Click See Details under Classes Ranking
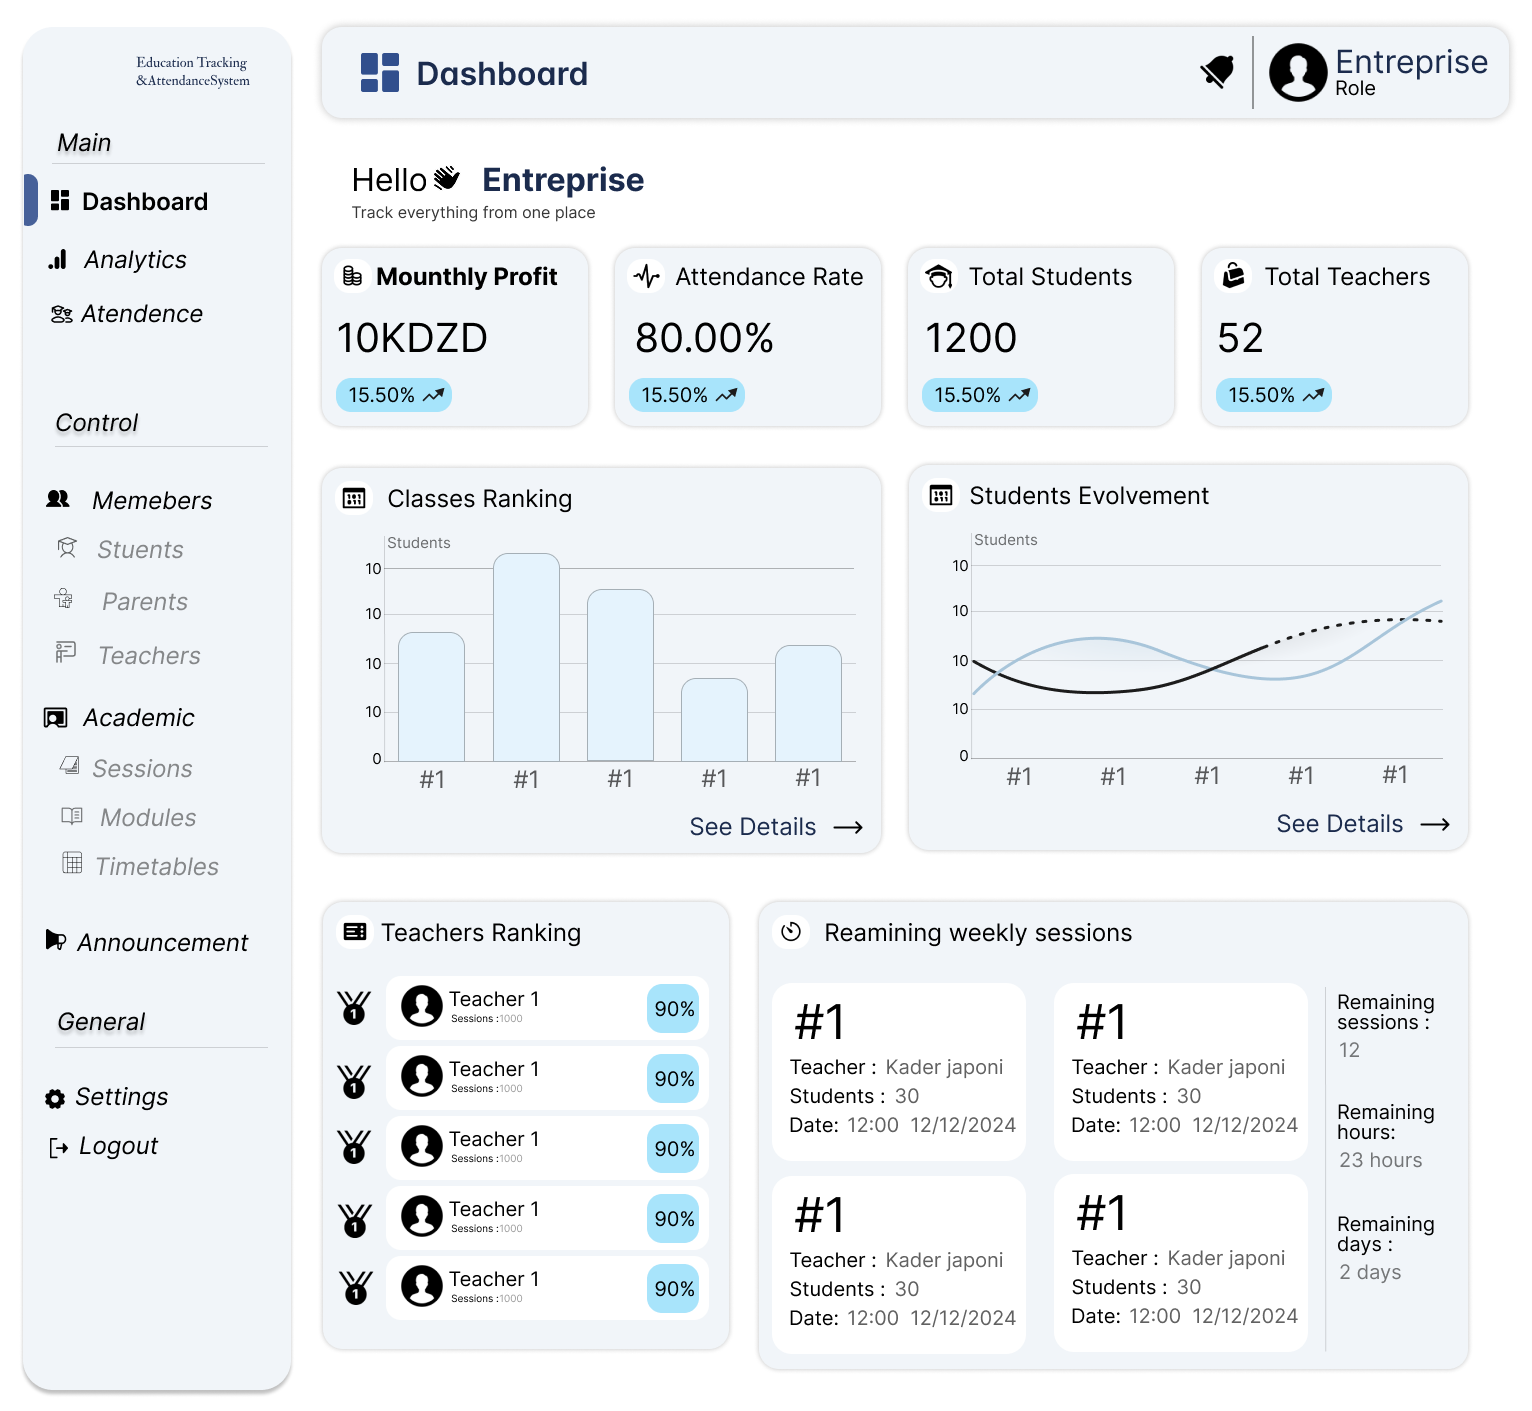Image resolution: width=1532 pixels, height=1411 pixels. pos(775,827)
